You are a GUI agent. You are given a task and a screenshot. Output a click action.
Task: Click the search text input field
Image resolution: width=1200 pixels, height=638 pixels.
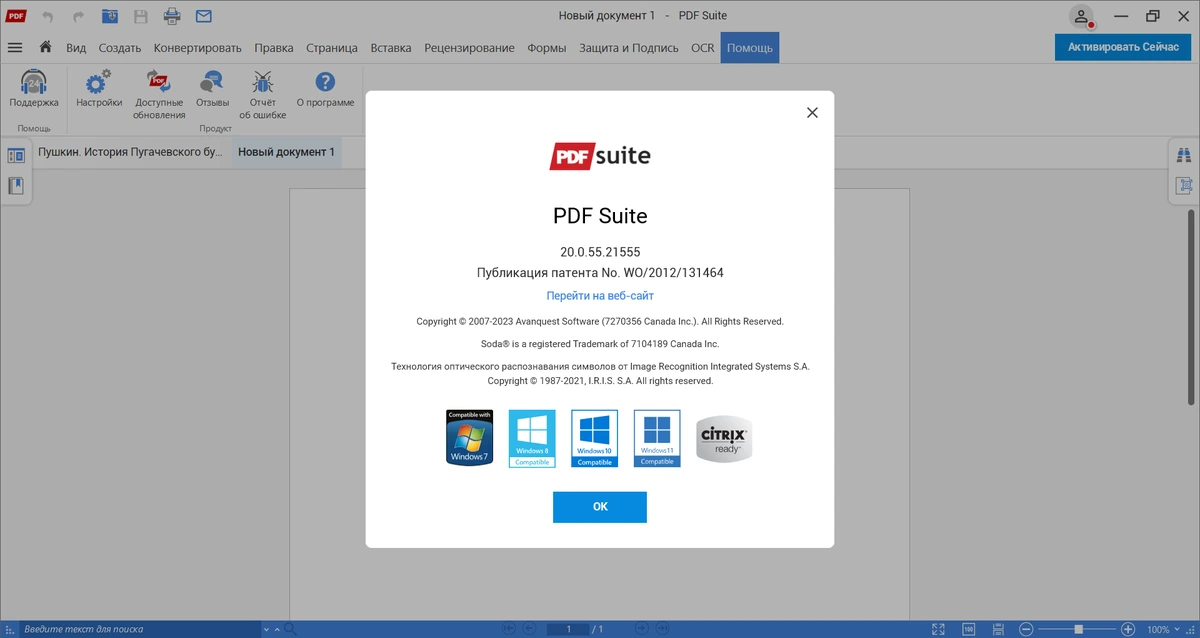coord(138,629)
